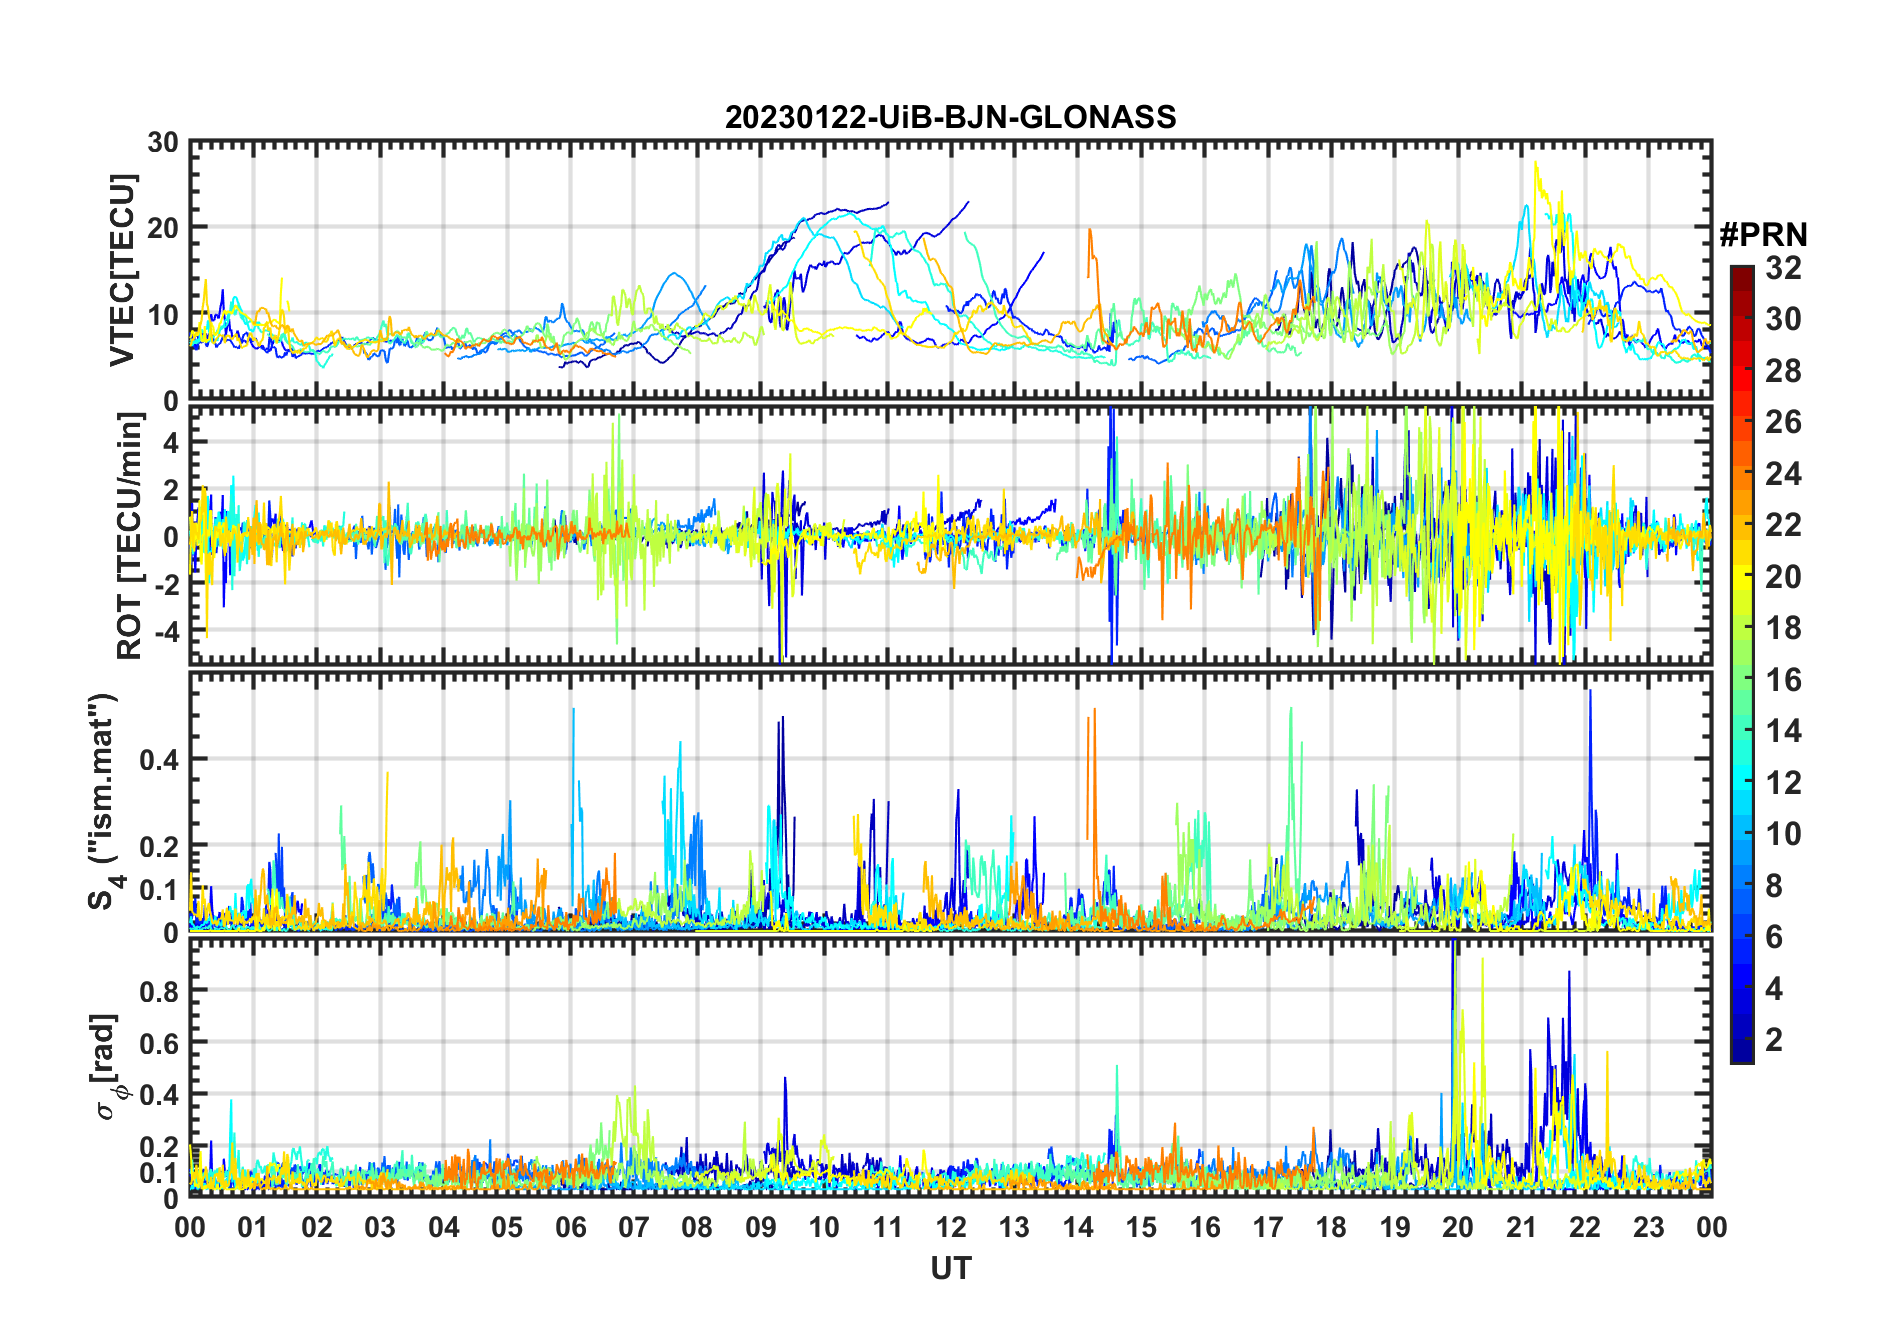Click colorbar tick label 24

click(x=1784, y=473)
